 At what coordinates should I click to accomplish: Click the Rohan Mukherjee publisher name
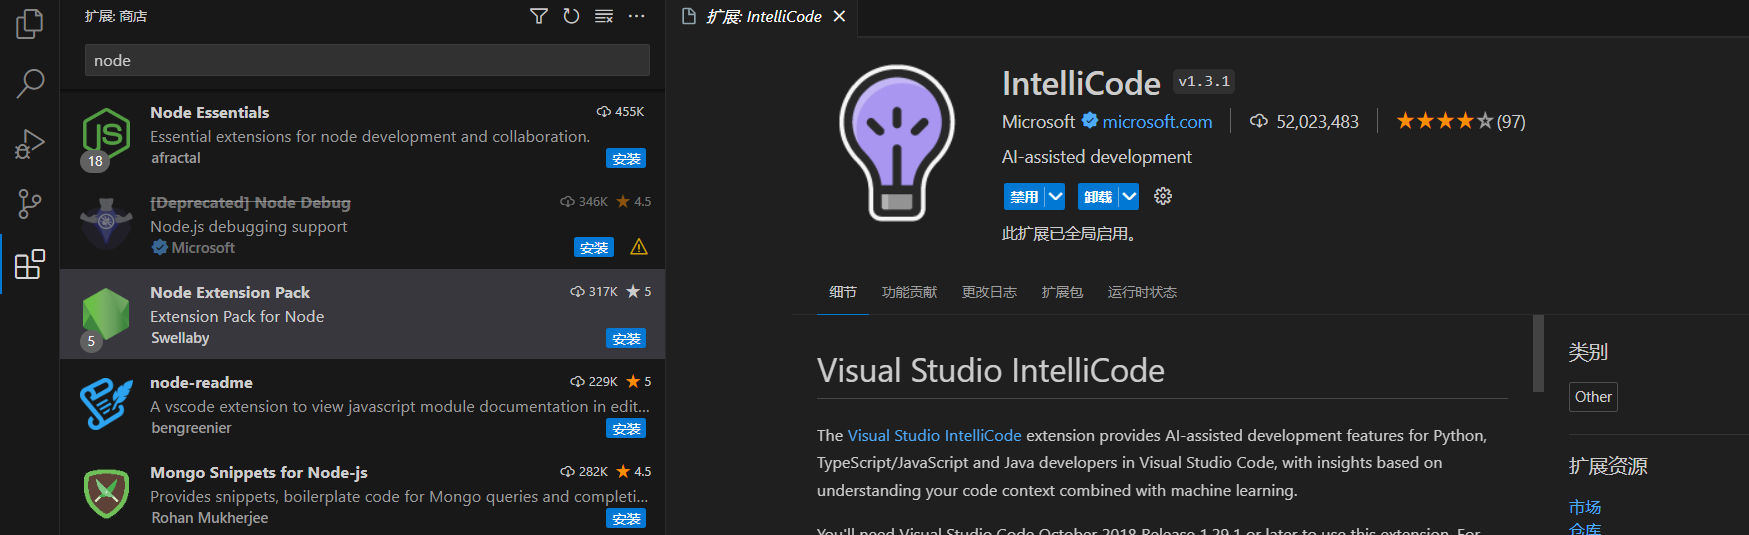coord(209,518)
